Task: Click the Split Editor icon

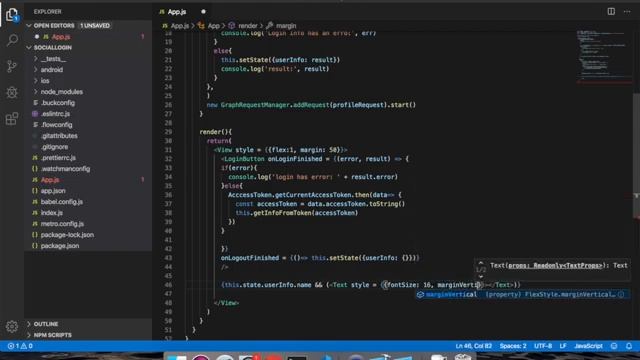Action: [611, 11]
